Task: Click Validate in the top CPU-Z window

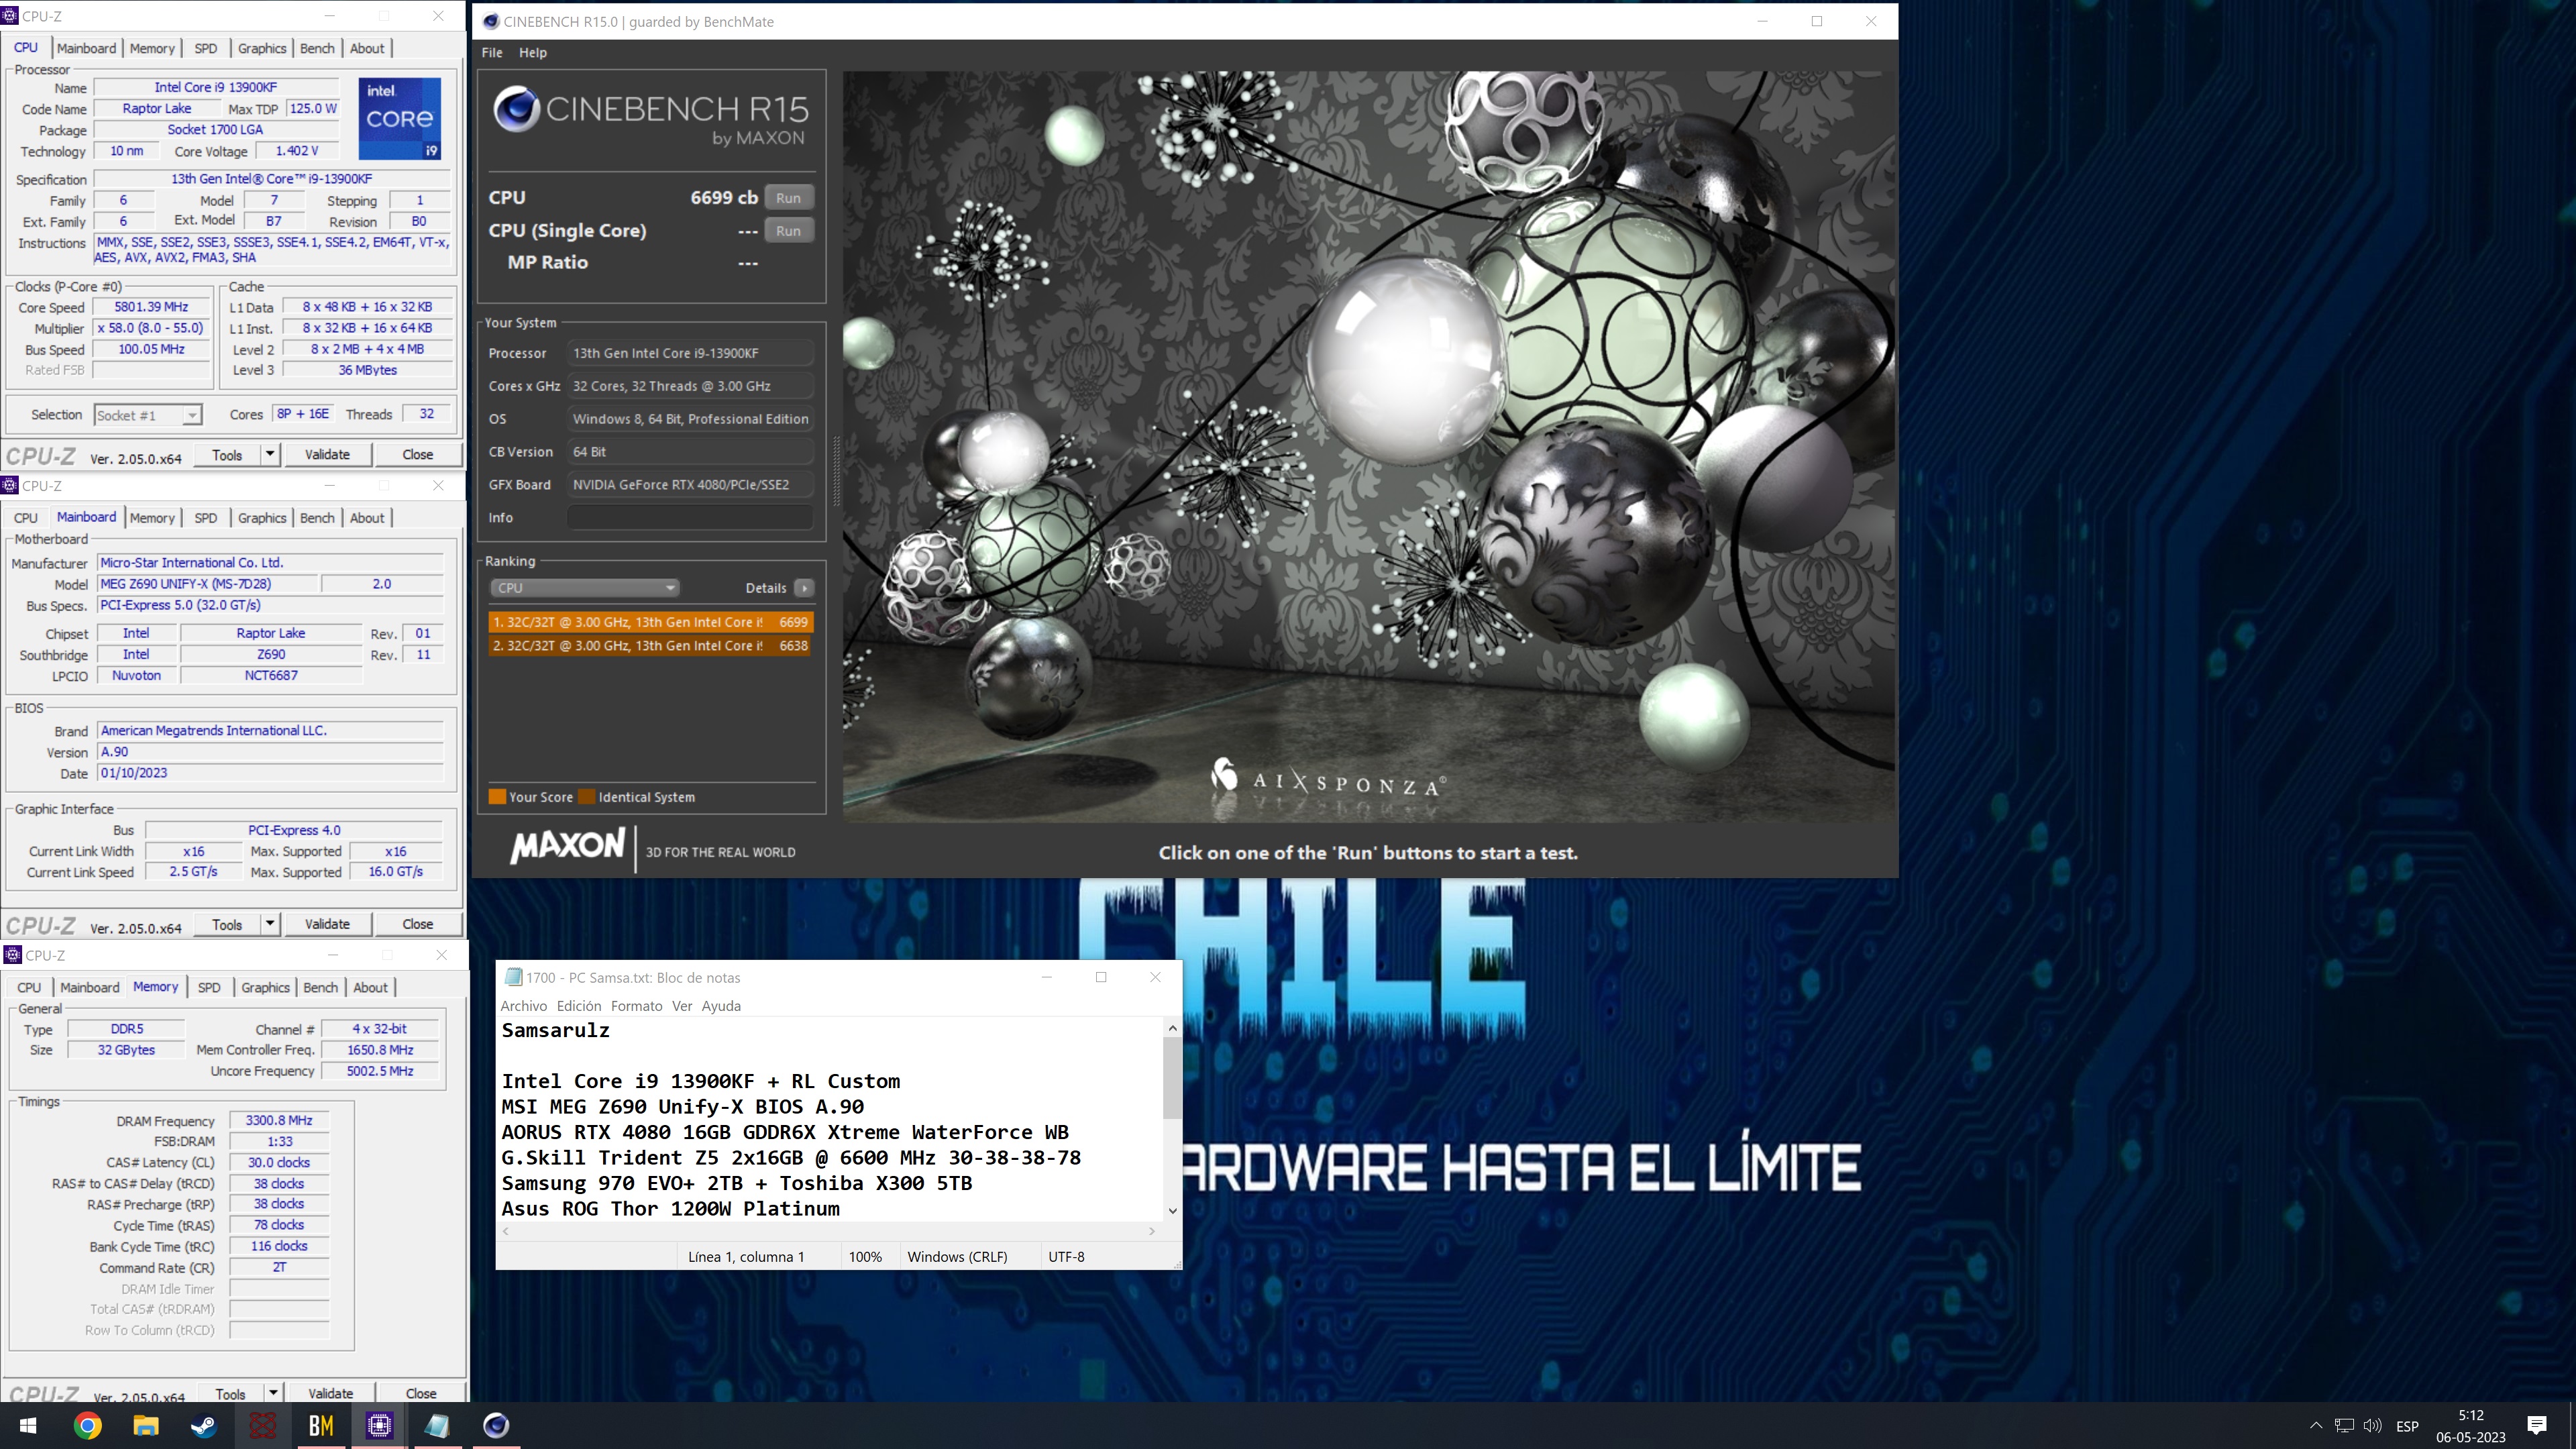Action: point(327,455)
